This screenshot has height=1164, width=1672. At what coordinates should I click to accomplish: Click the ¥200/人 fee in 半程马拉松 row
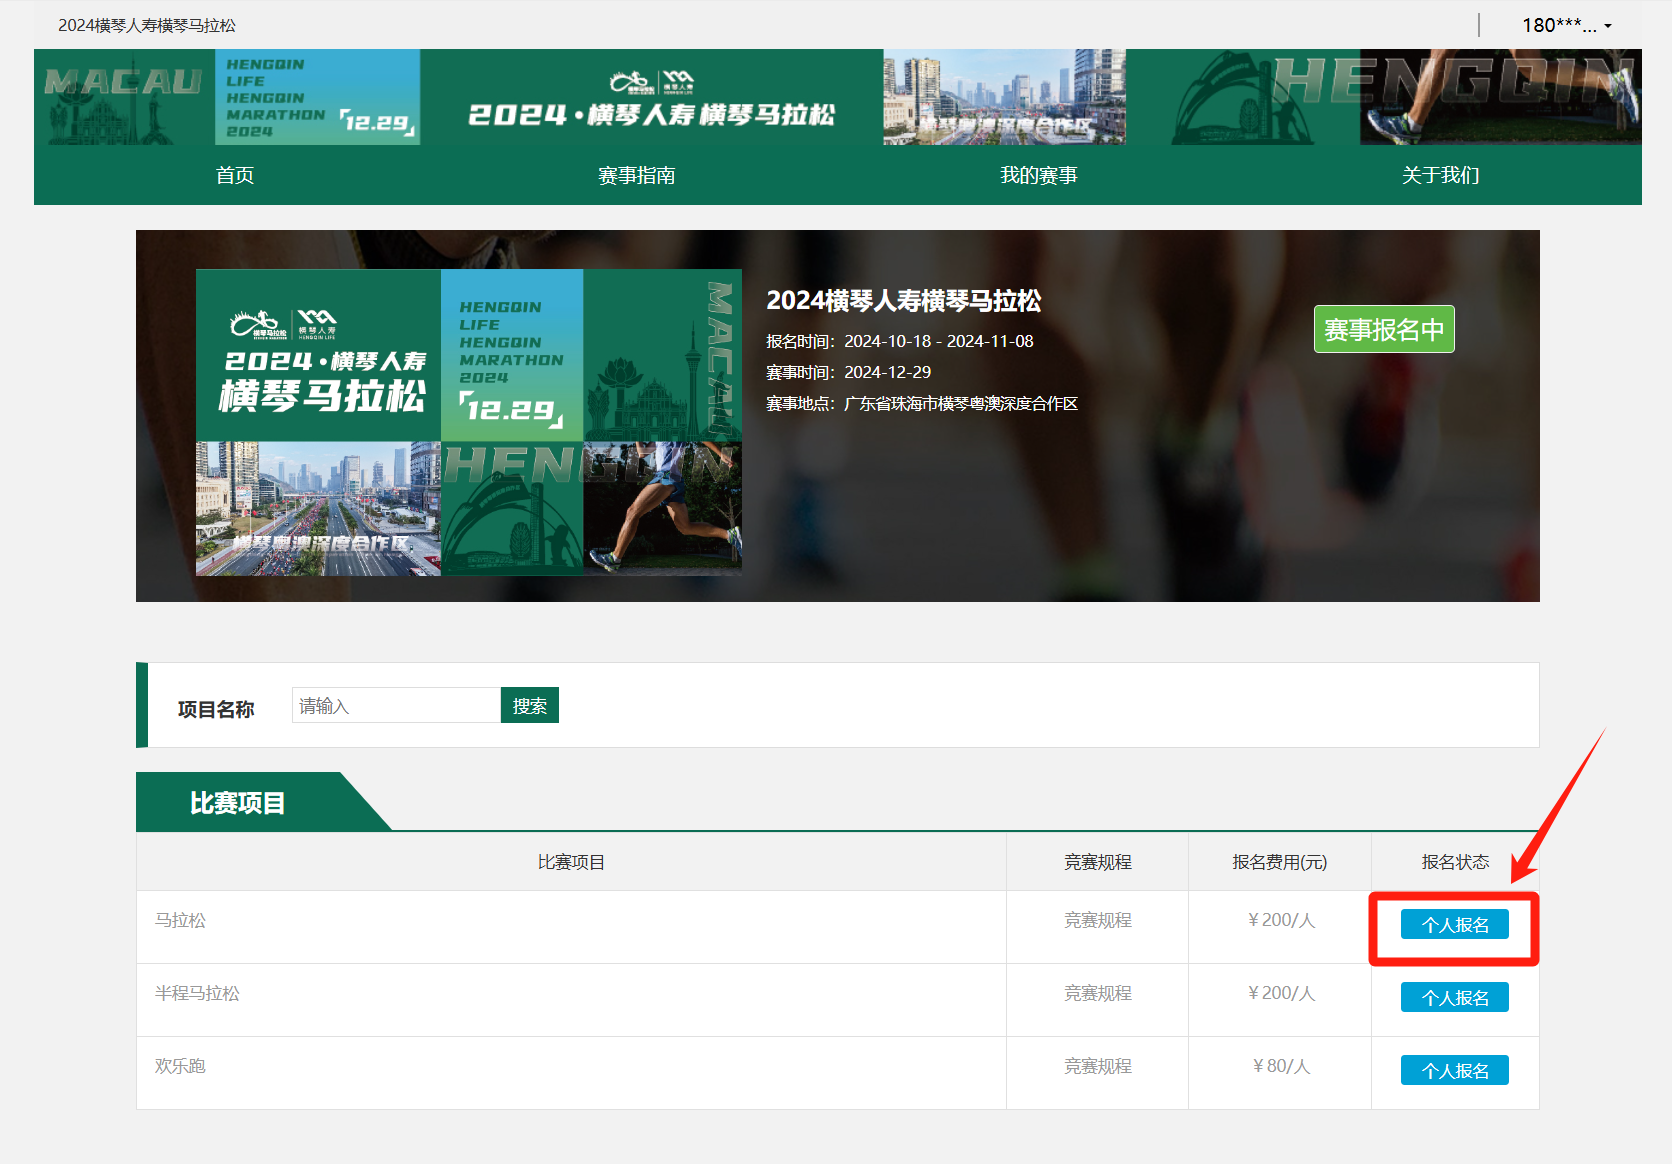1280,993
